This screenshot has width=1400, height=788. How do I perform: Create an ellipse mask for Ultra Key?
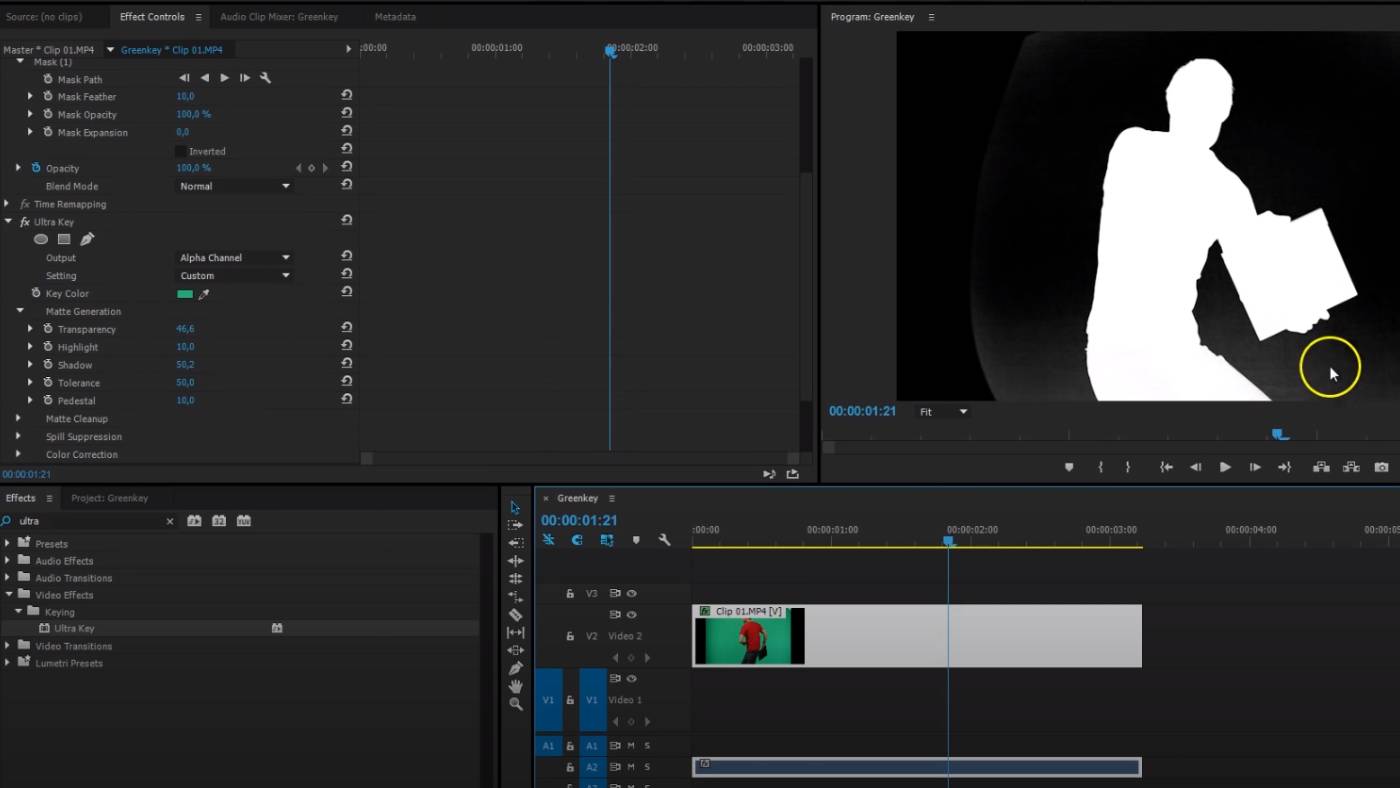coord(41,239)
